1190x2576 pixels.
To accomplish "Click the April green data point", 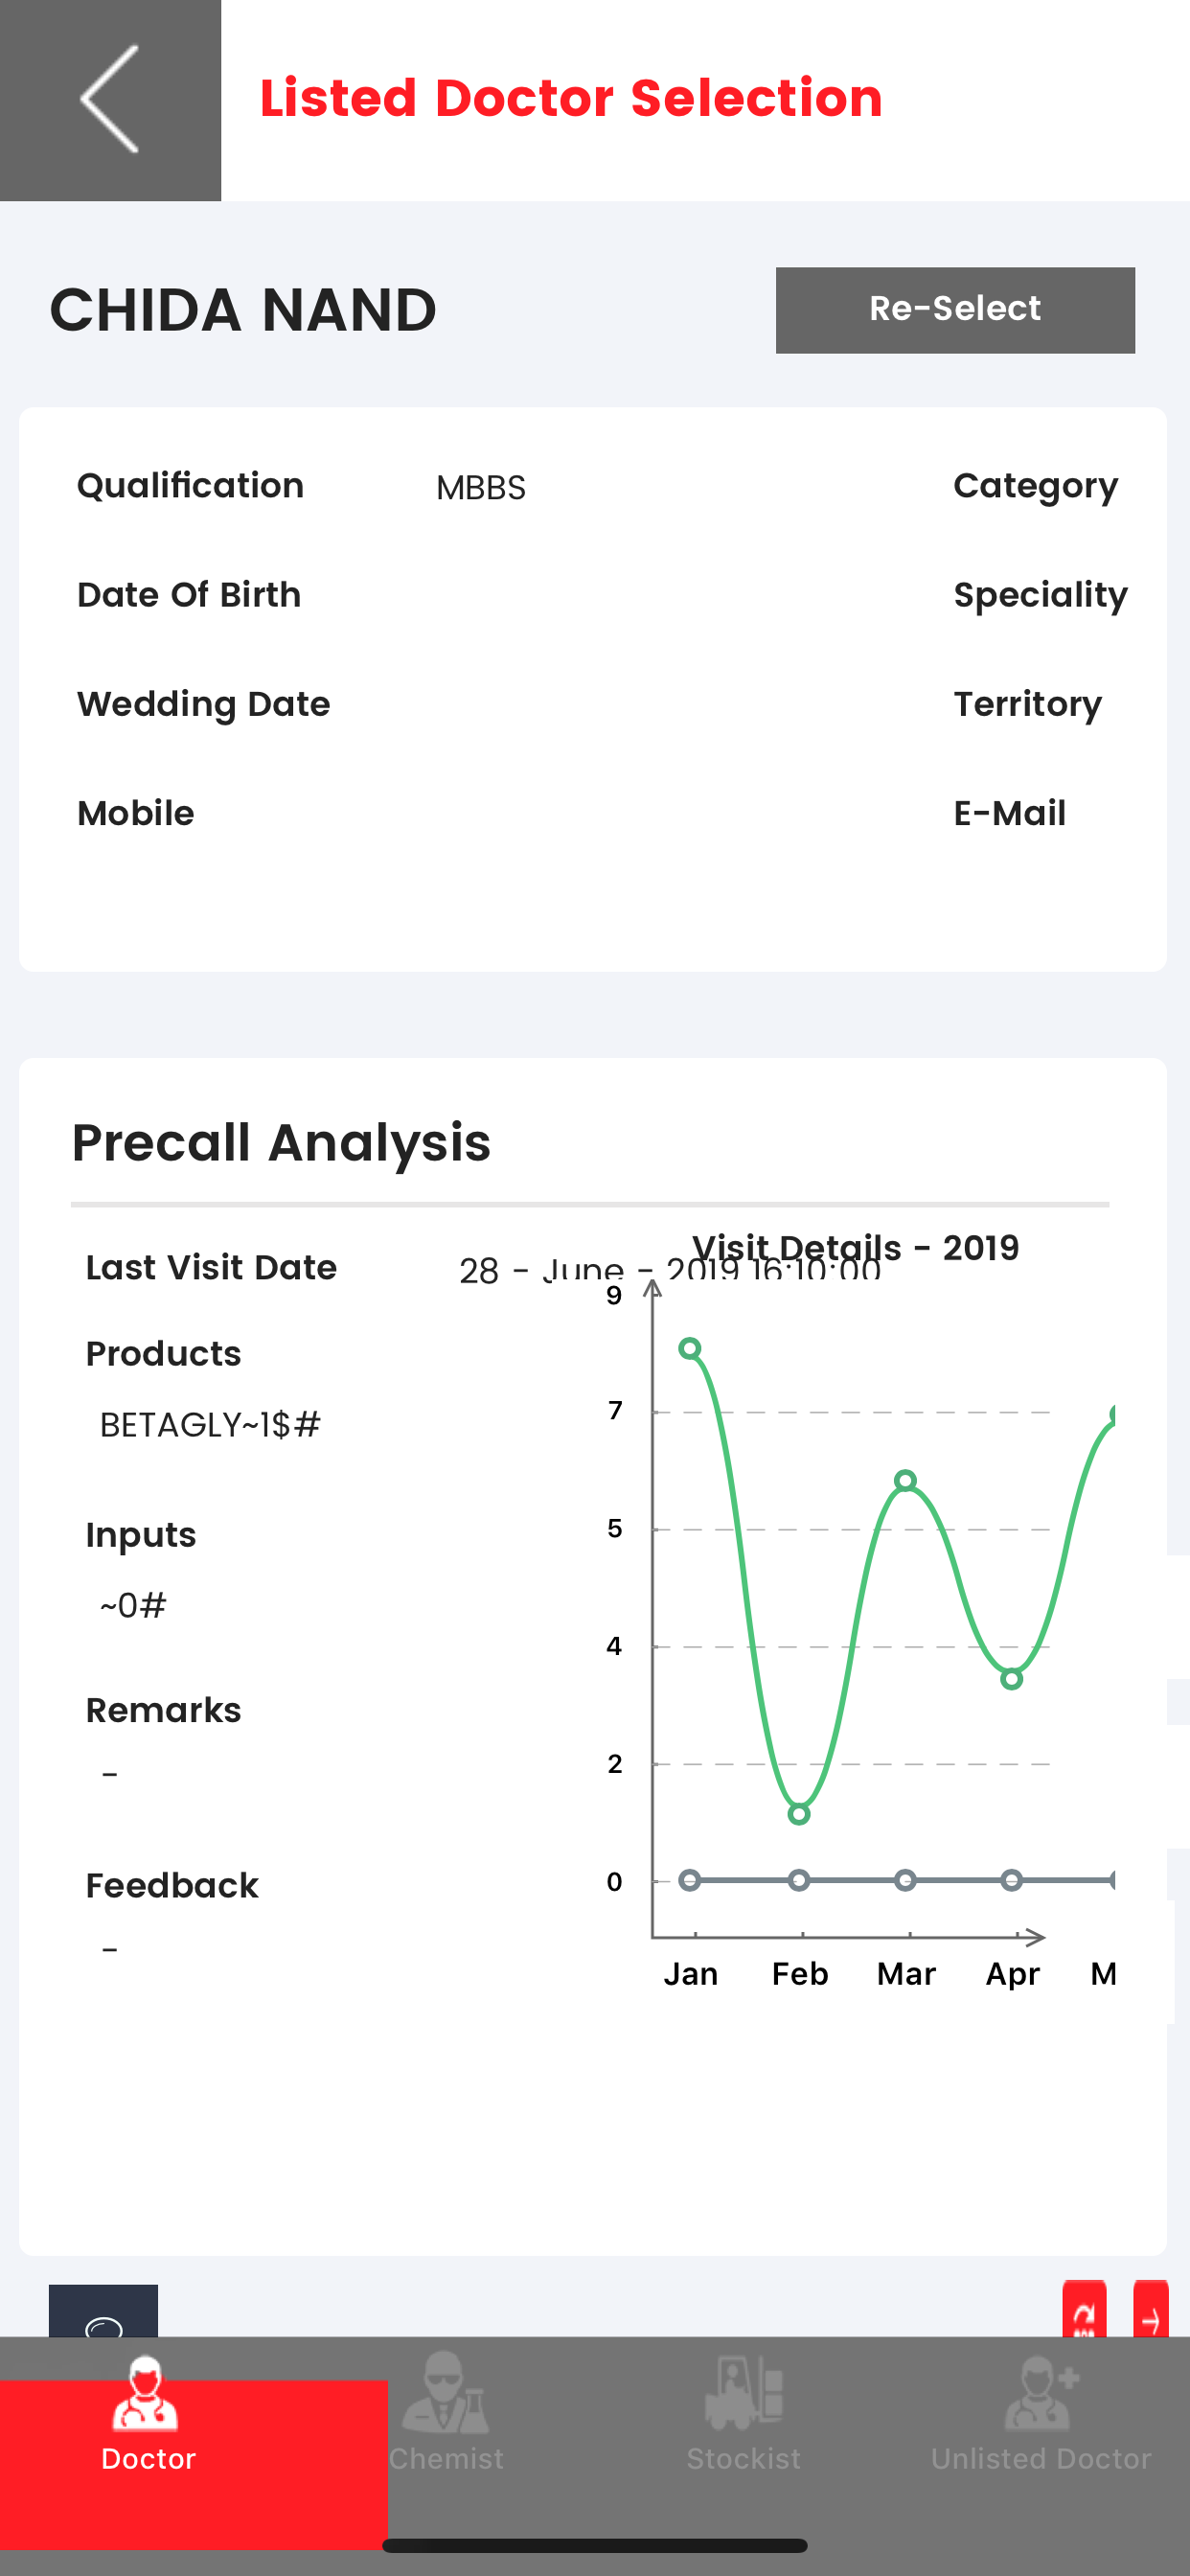I will [1012, 1679].
